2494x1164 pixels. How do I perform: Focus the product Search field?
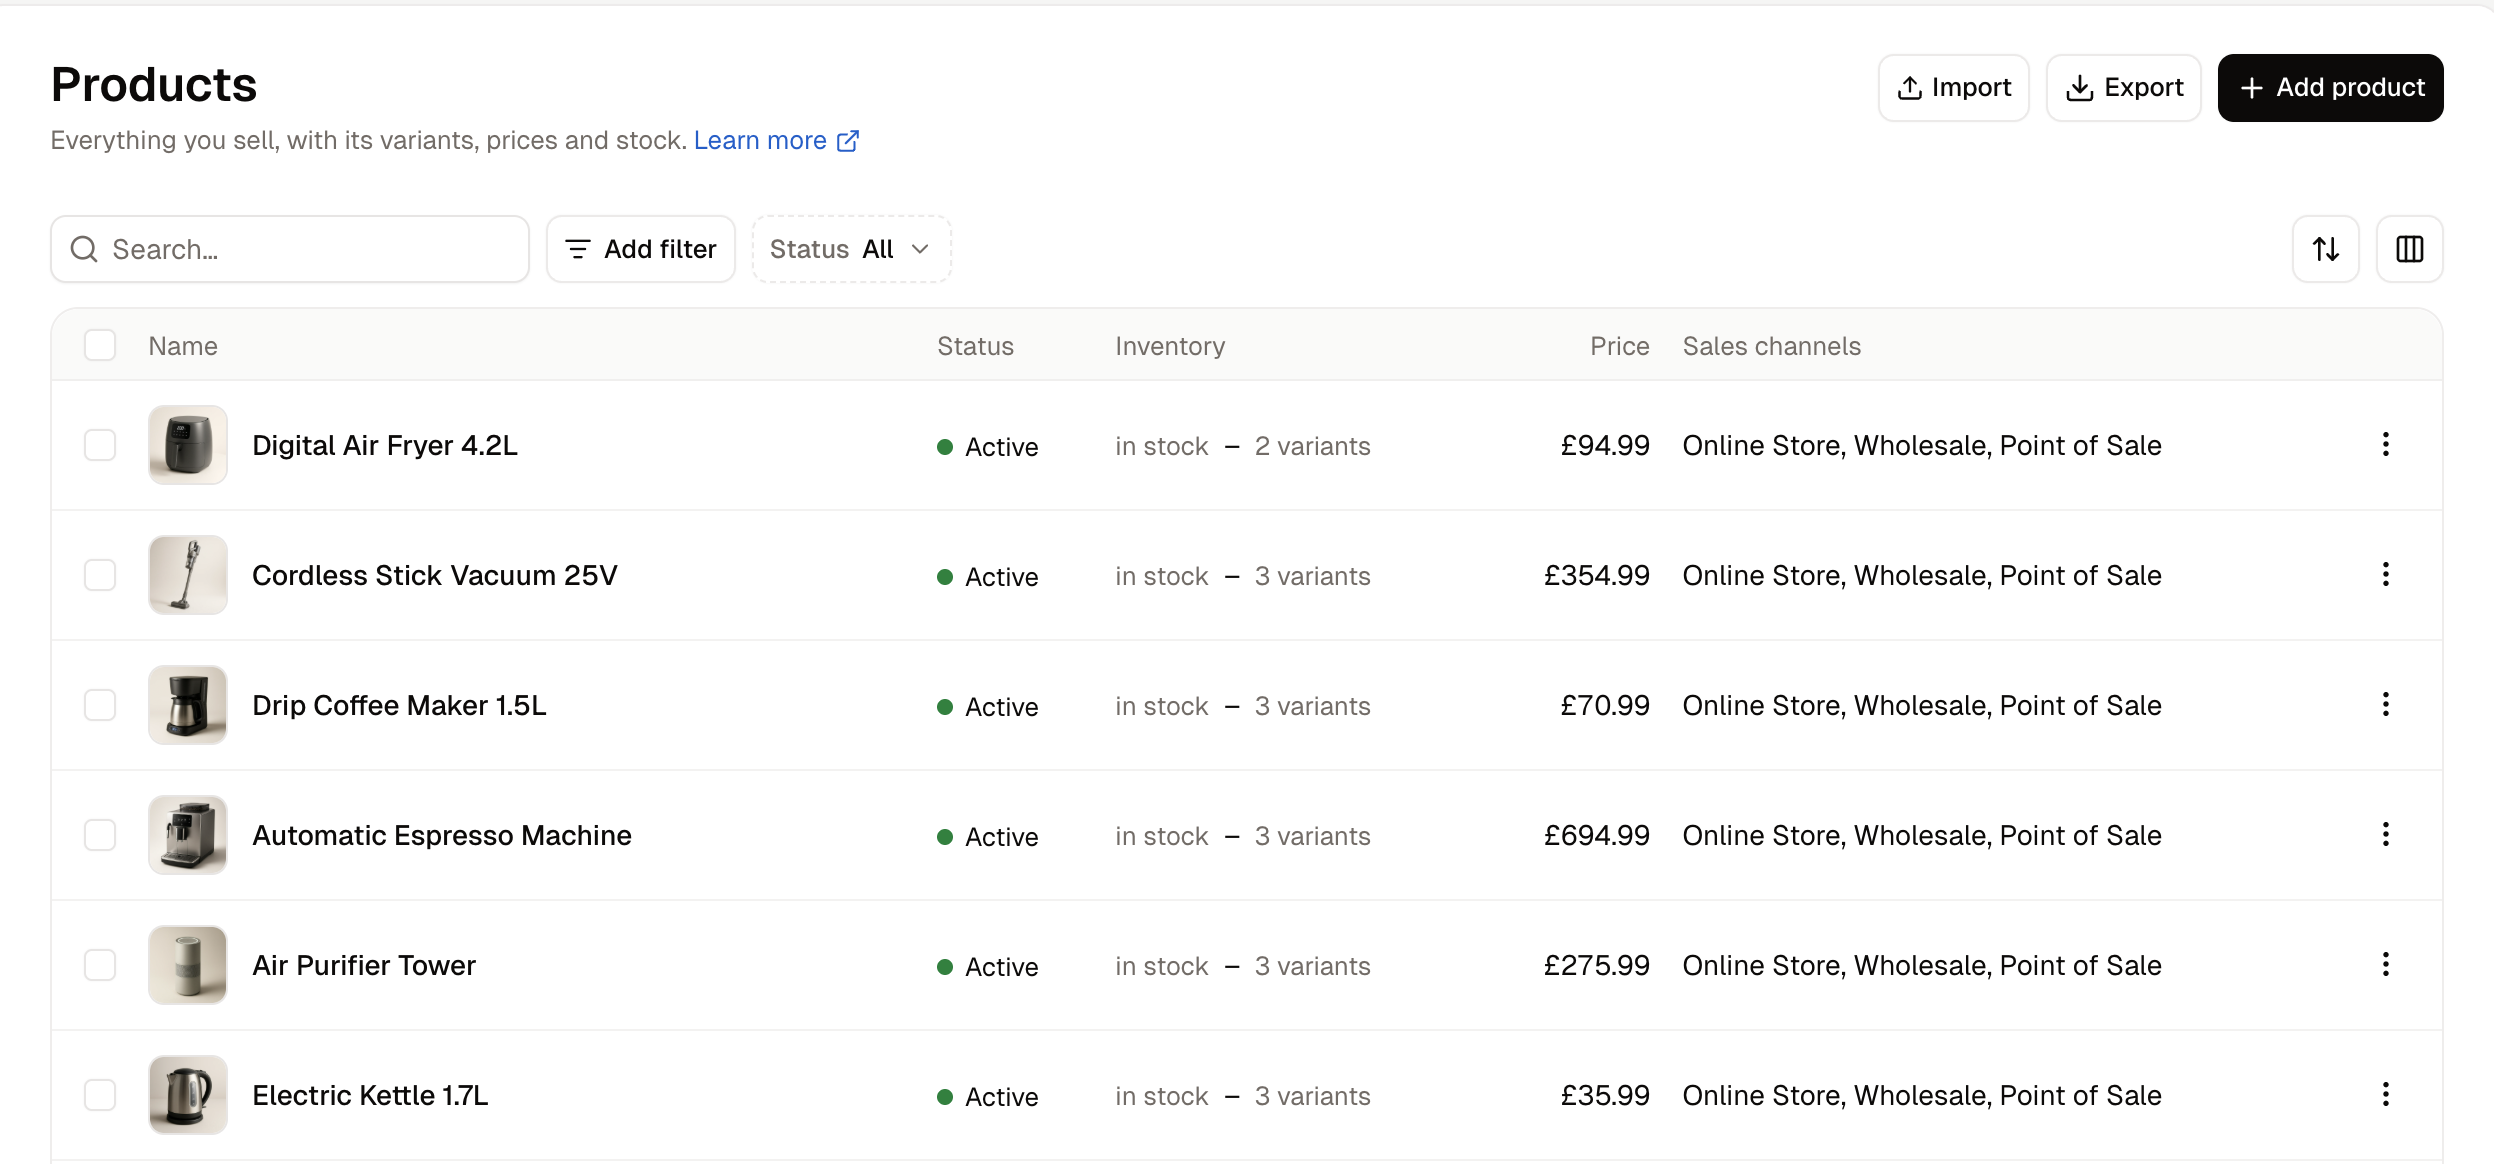click(x=290, y=249)
